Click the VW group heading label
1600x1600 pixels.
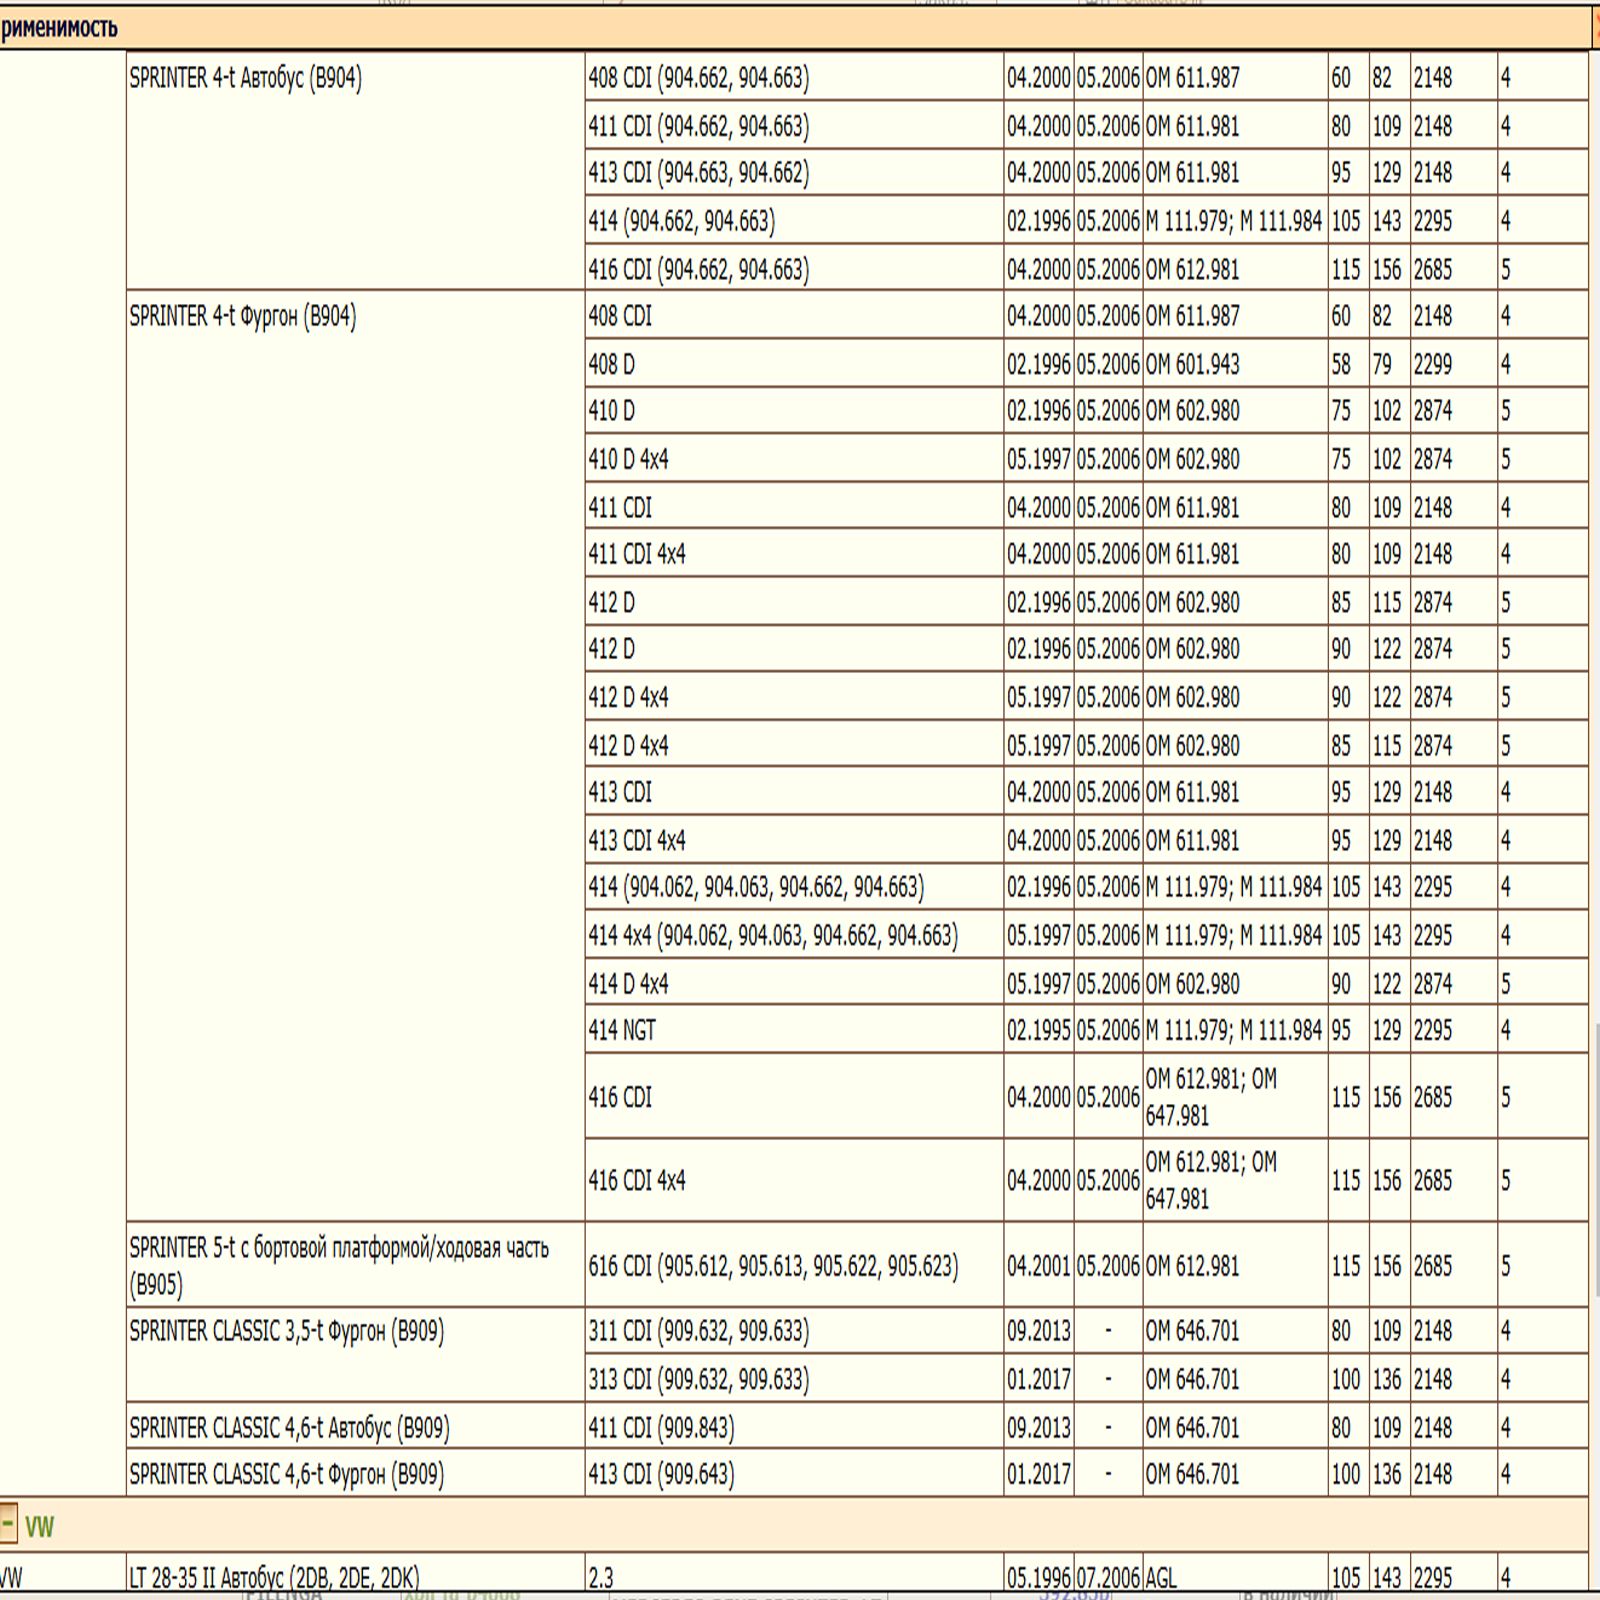(x=40, y=1527)
